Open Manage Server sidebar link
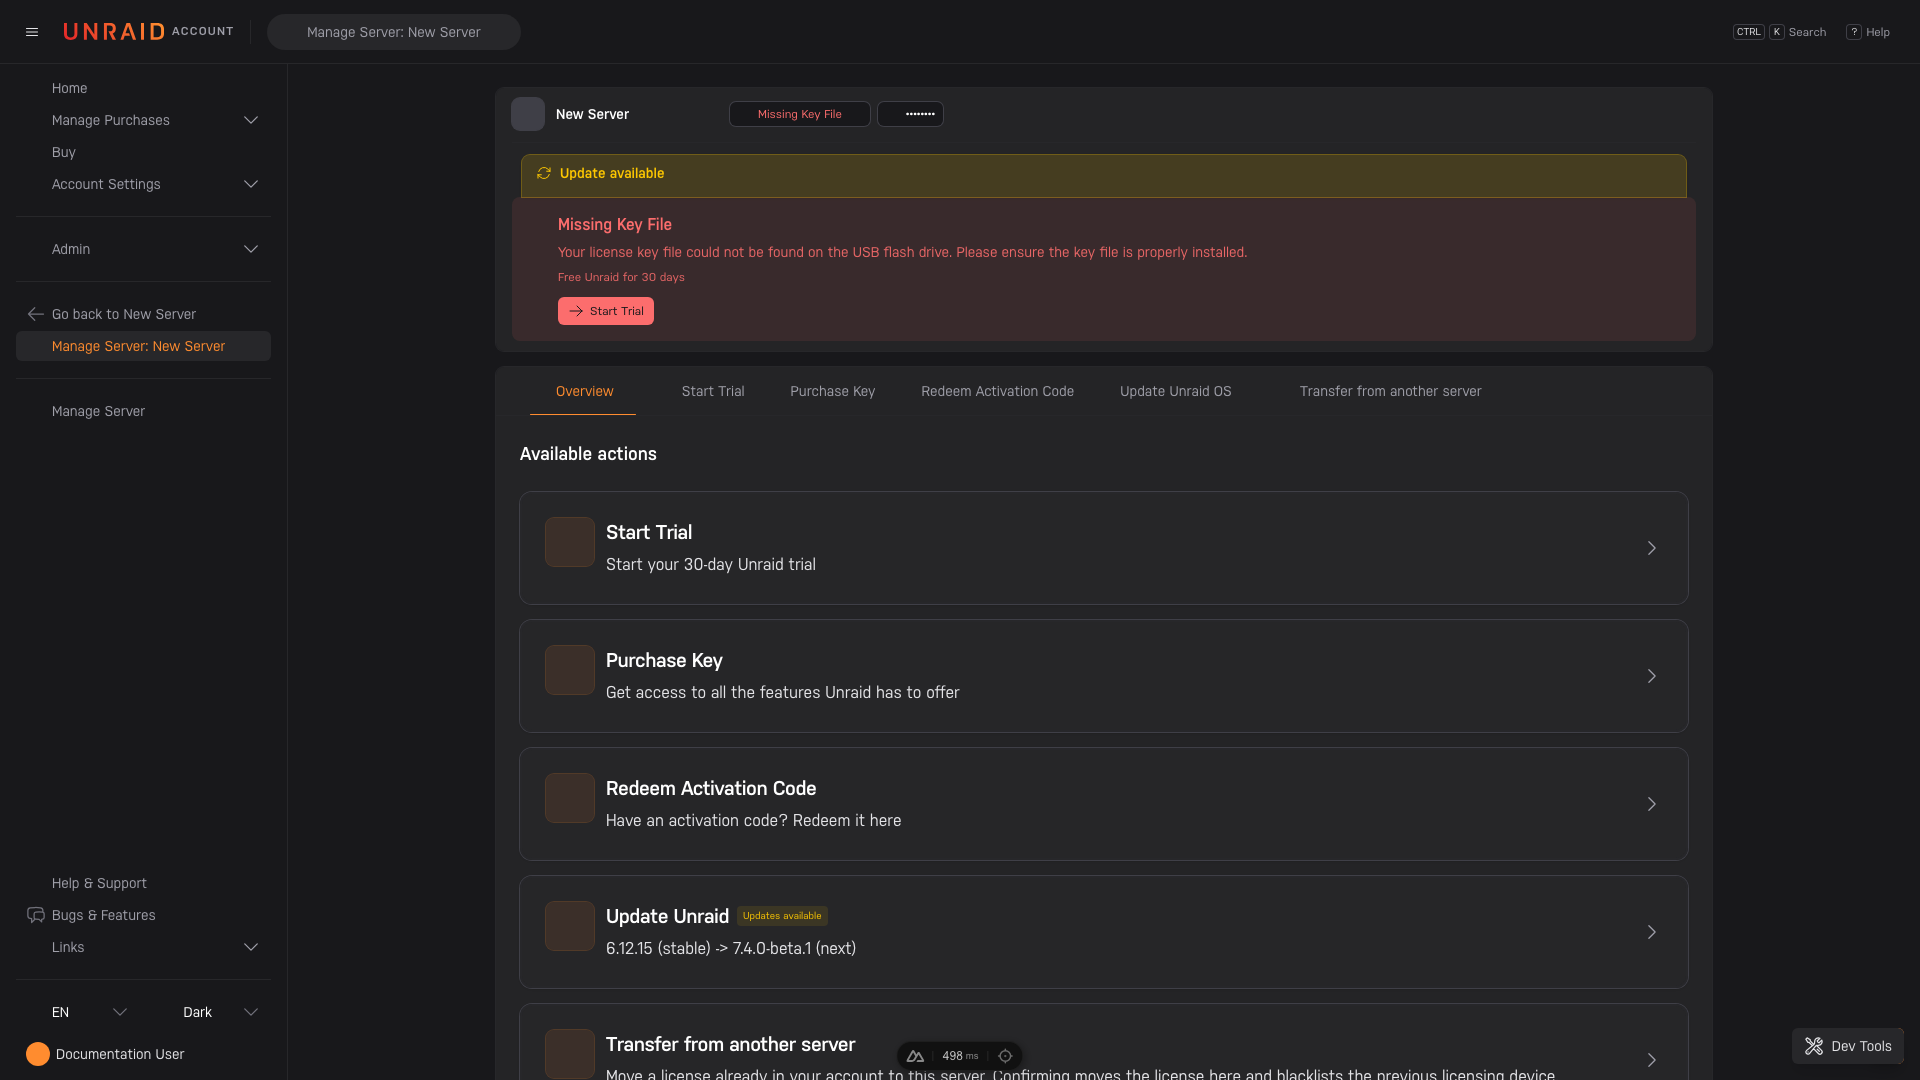This screenshot has height=1080, width=1920. coord(98,411)
